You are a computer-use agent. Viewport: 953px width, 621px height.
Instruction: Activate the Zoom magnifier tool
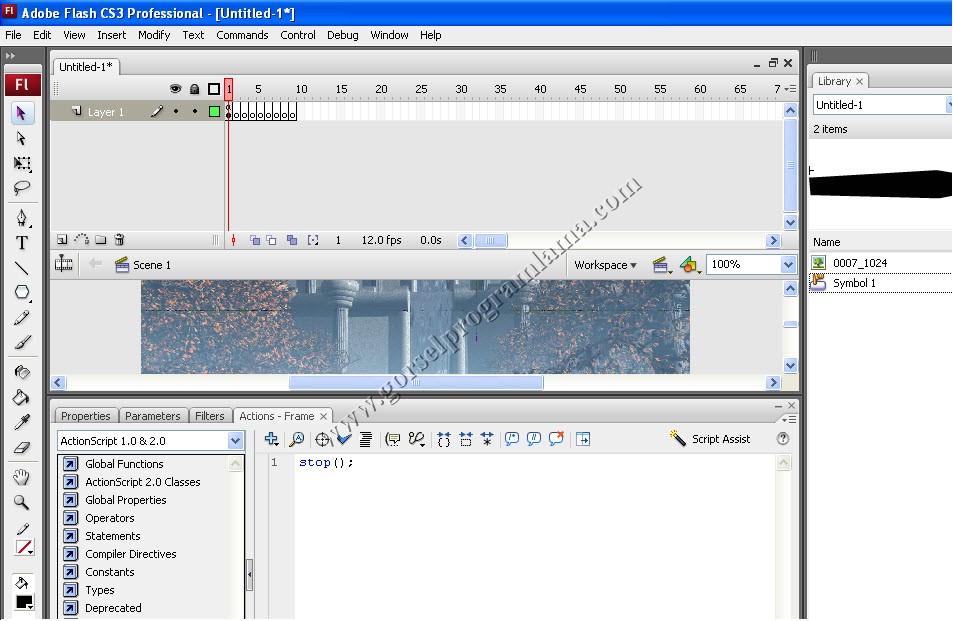(x=22, y=502)
